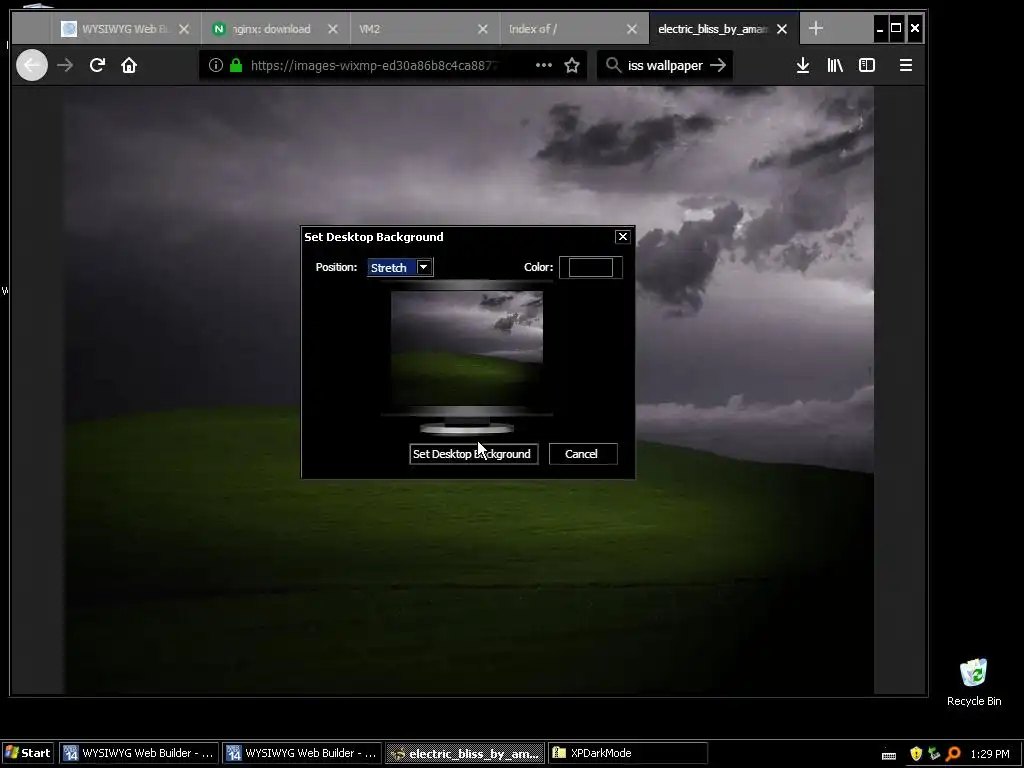
Task: Open the Library bookmarks icon
Action: [835, 65]
